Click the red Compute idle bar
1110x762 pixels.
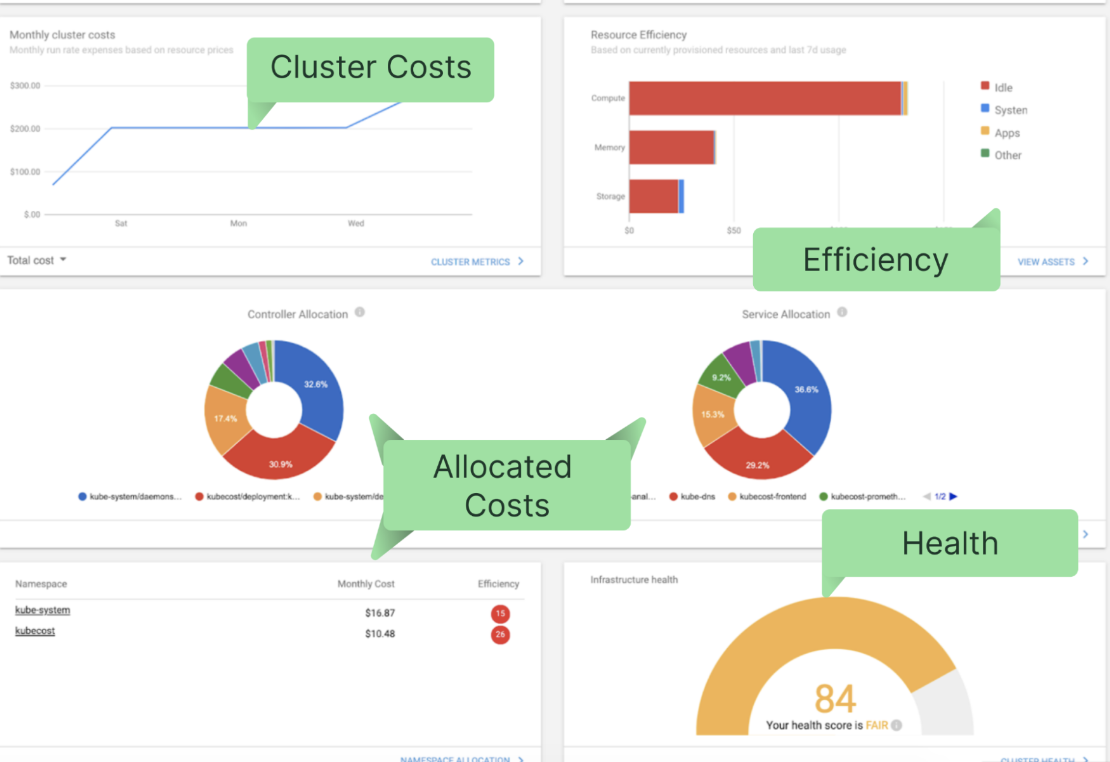(x=765, y=98)
